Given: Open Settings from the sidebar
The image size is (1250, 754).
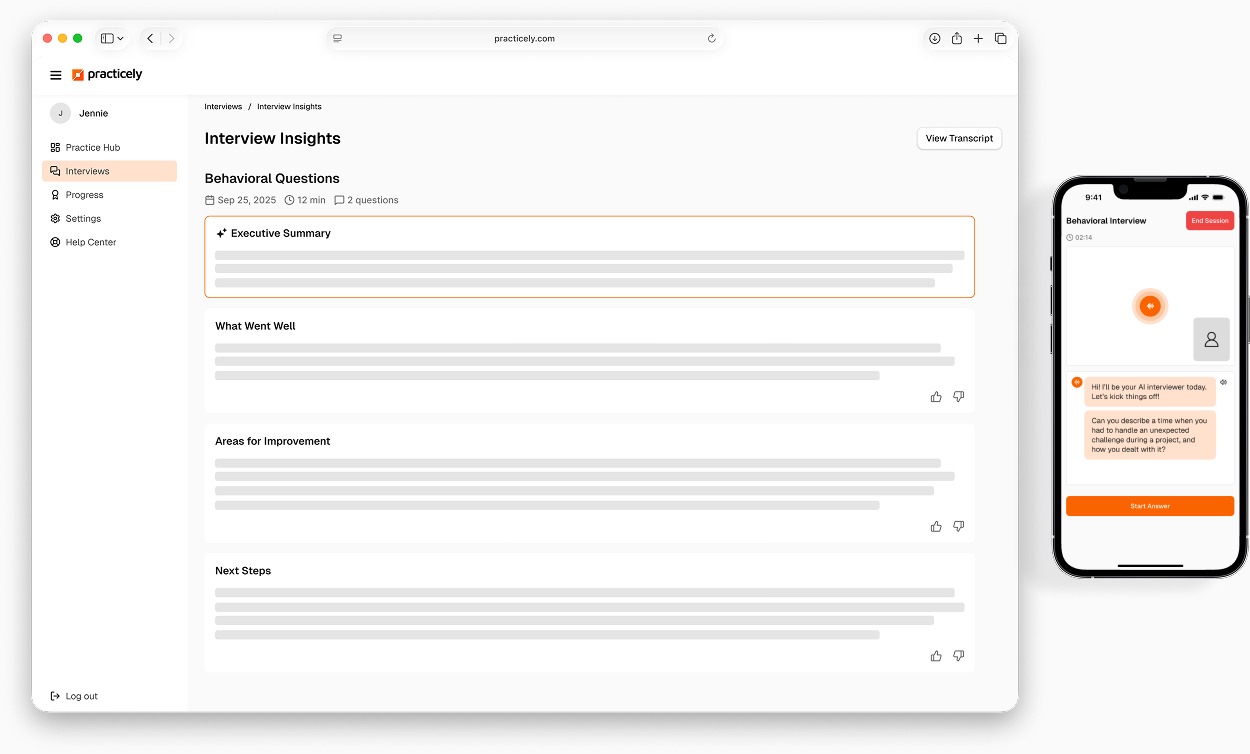Looking at the screenshot, I should pyautogui.click(x=83, y=219).
